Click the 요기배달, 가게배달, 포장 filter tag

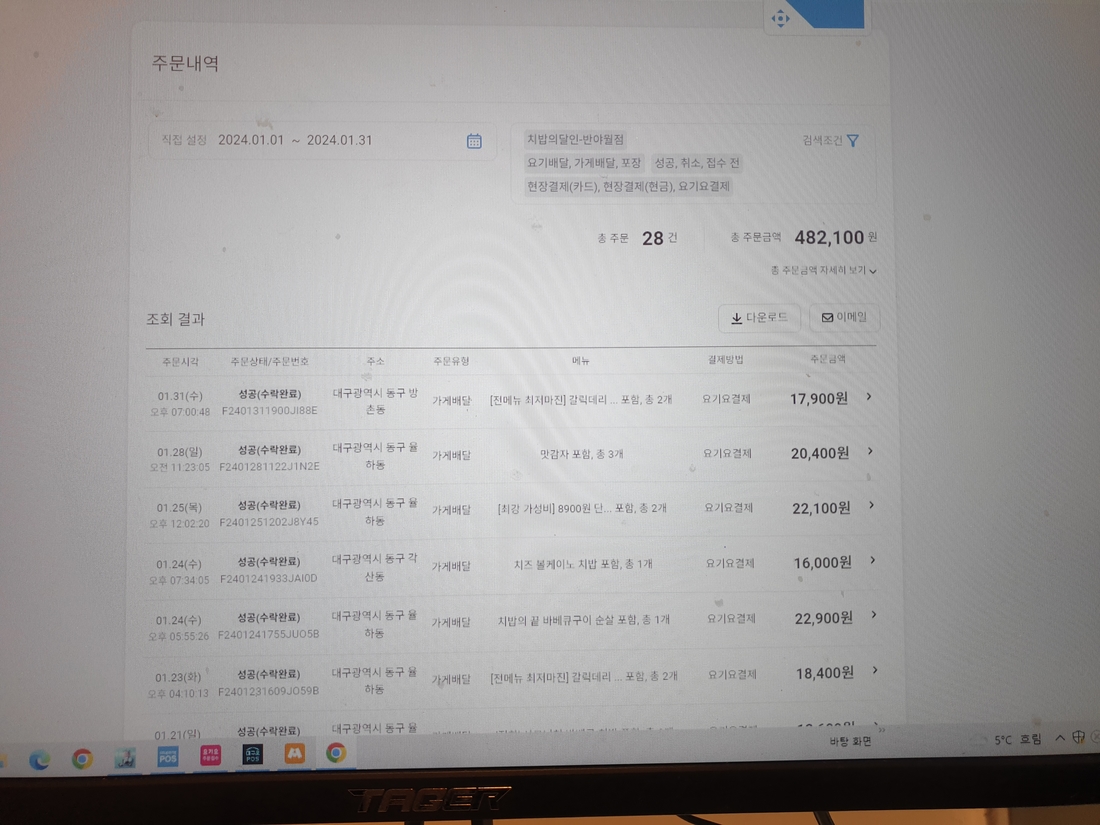tap(584, 163)
